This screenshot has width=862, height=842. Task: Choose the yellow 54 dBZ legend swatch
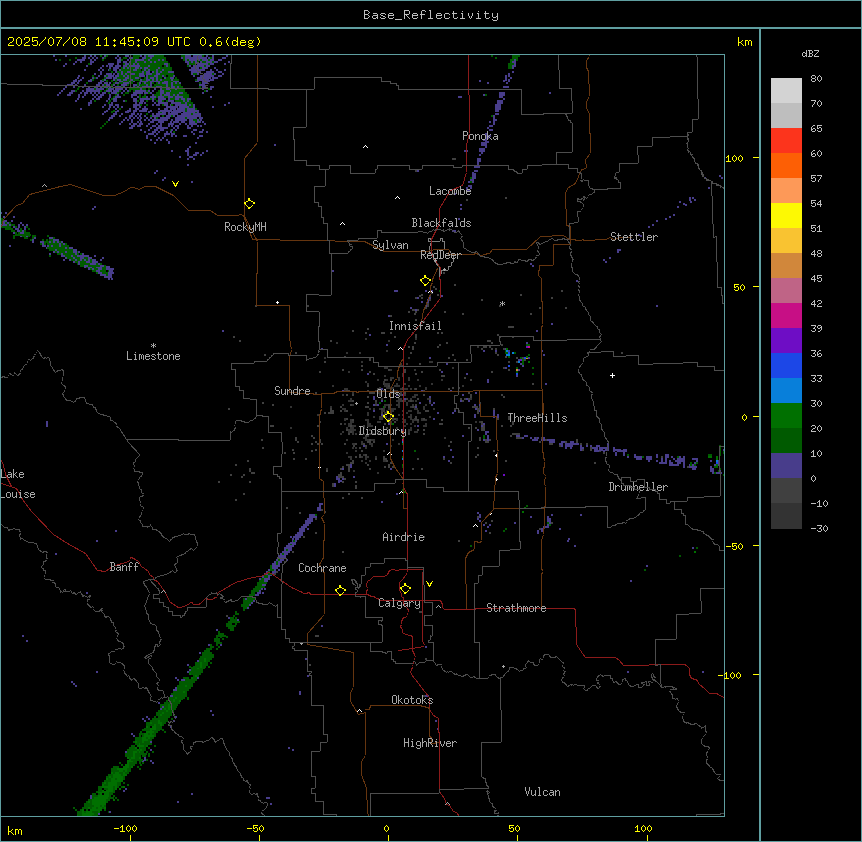pos(786,215)
